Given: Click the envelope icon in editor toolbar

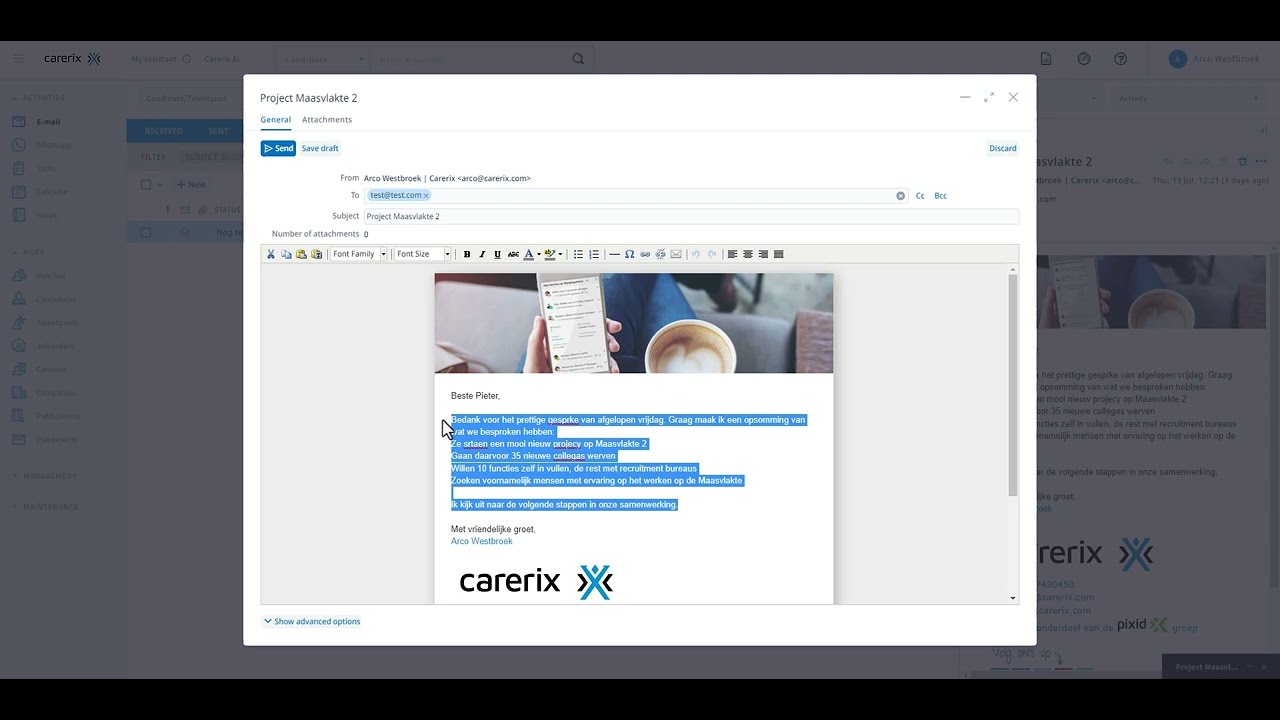Looking at the screenshot, I should tap(676, 254).
